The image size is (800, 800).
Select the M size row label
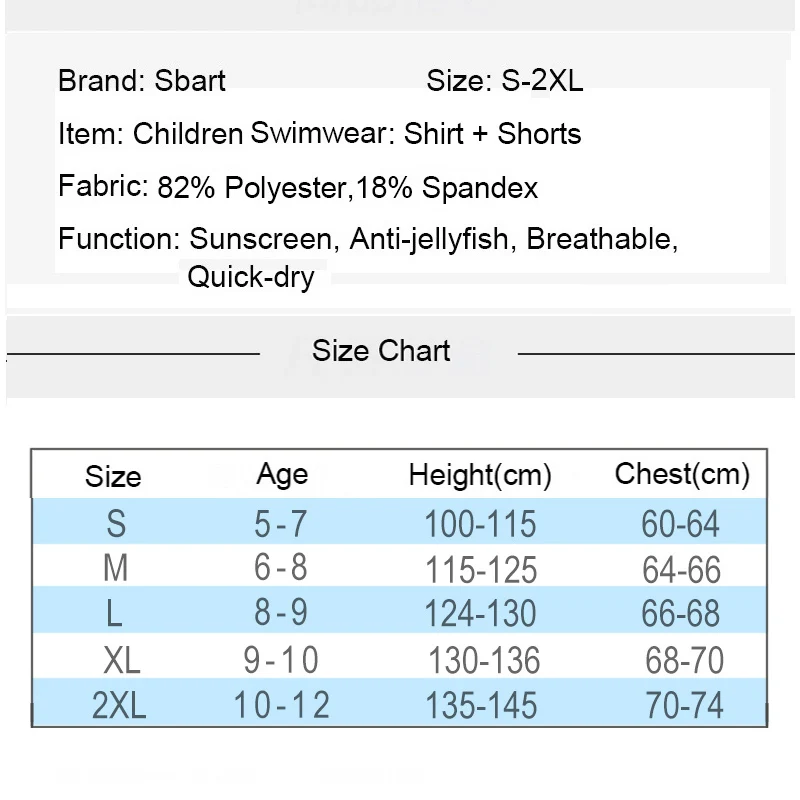(x=115, y=568)
